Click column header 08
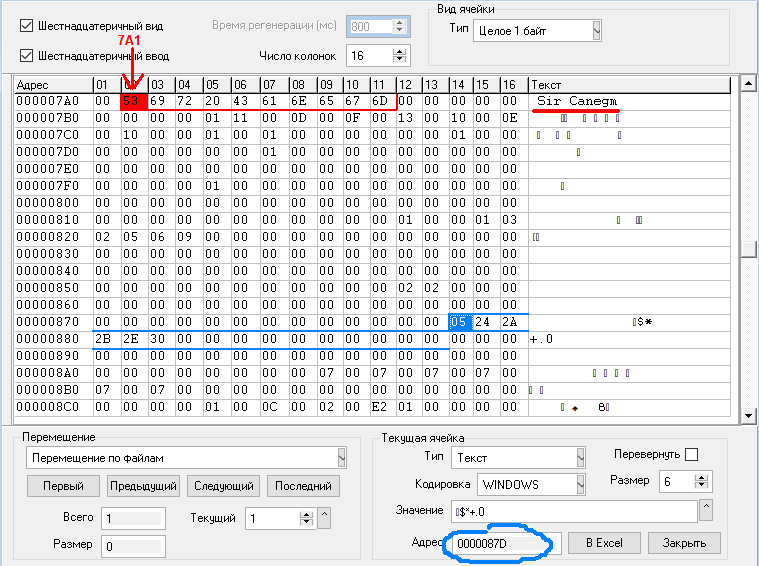 coord(303,85)
